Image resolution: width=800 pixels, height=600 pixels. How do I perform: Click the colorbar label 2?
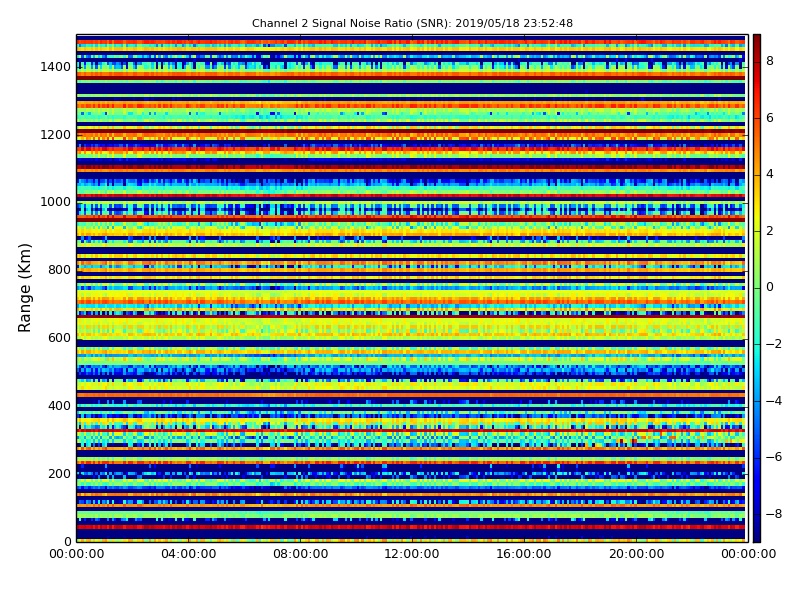click(770, 231)
